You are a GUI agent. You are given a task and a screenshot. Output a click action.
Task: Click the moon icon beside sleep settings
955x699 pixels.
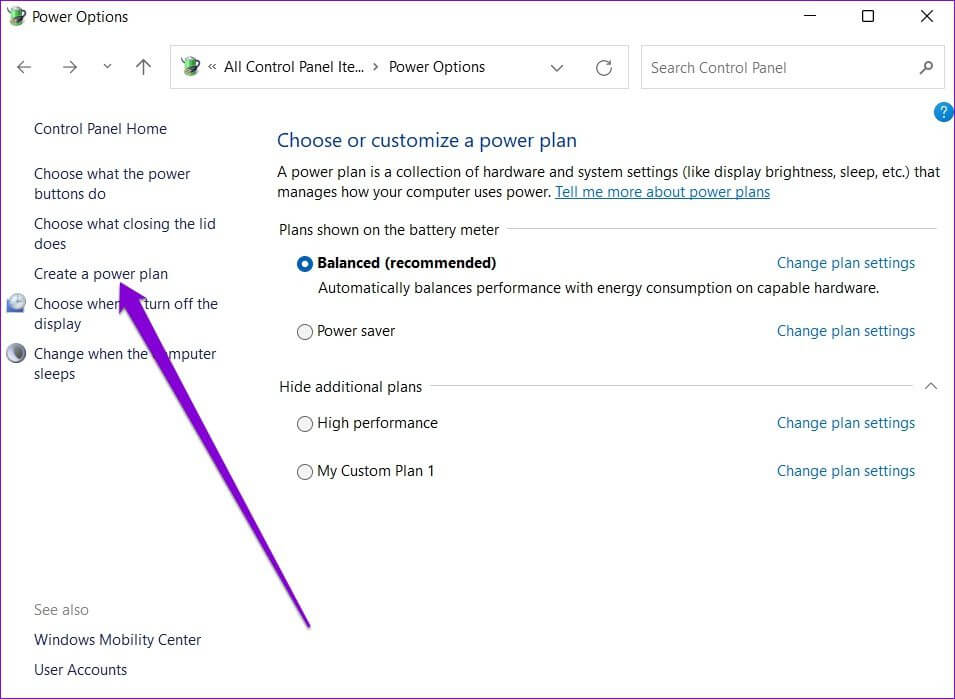[16, 354]
